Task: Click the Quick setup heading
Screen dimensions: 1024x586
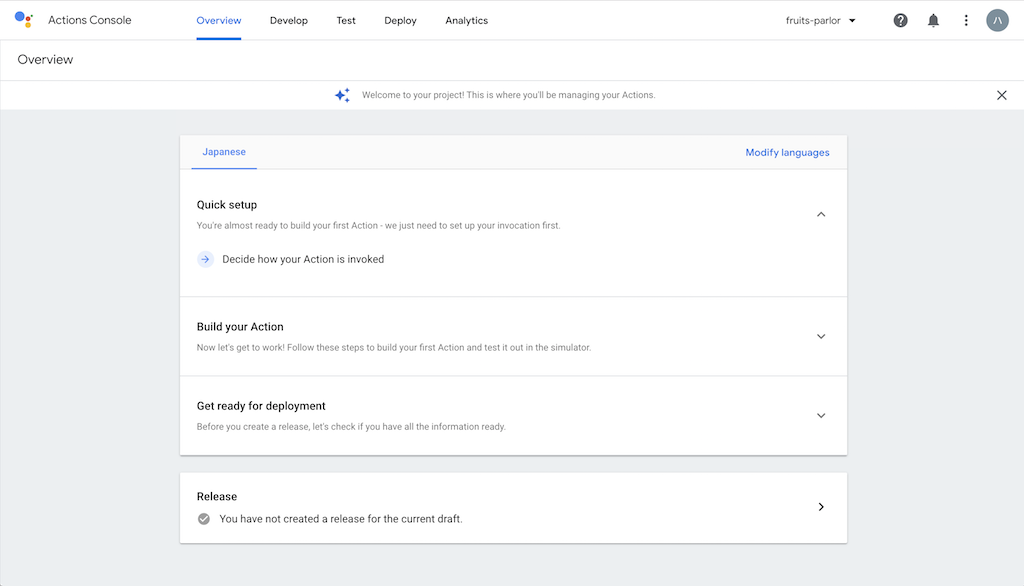Action: 227,204
